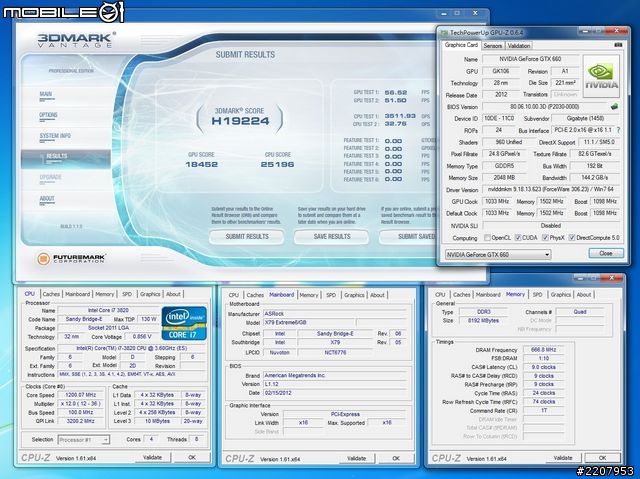This screenshot has width=640, height=479.
Task: Open SPD tab in the CPU window
Action: pos(127,294)
